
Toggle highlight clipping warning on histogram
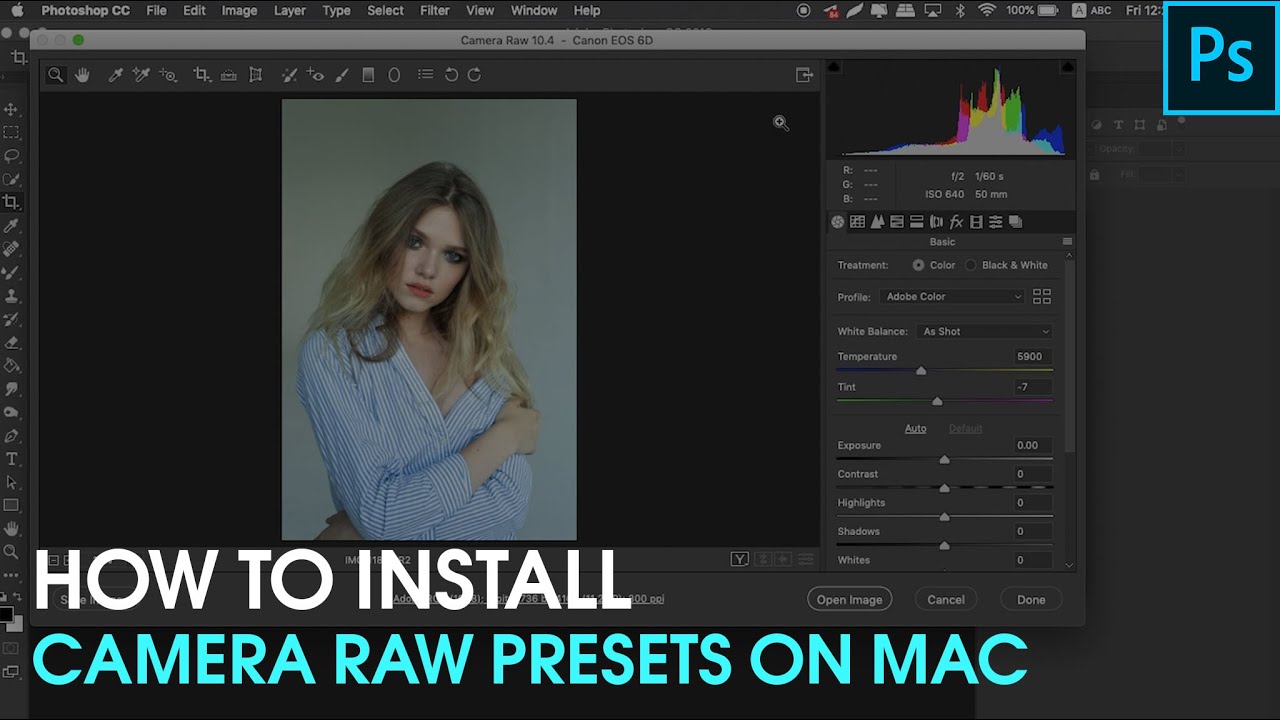pyautogui.click(x=1067, y=67)
